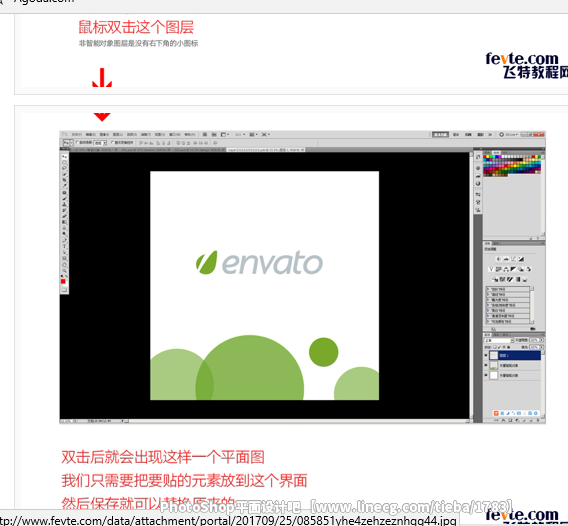Switch to the 色板 Swatches tab
Viewport: 568px width, 526px height.
click(x=496, y=153)
